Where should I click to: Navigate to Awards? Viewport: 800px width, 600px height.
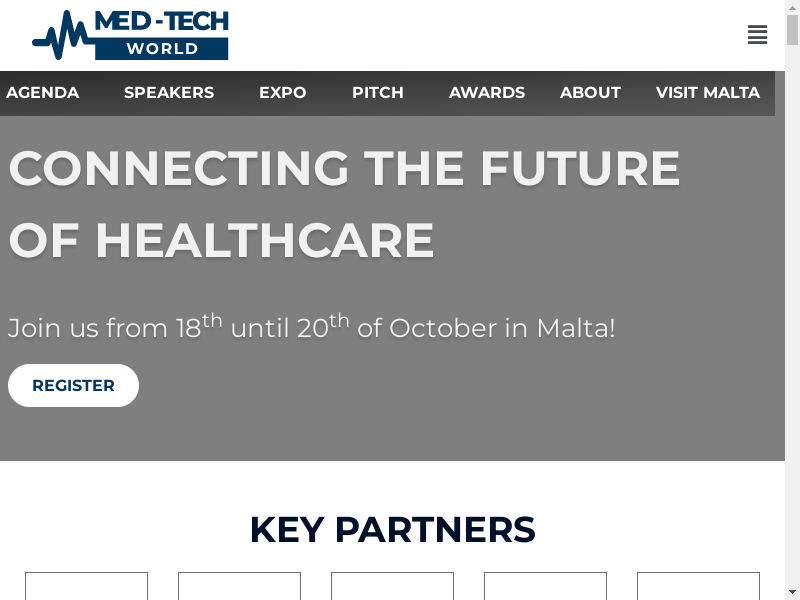coord(487,92)
